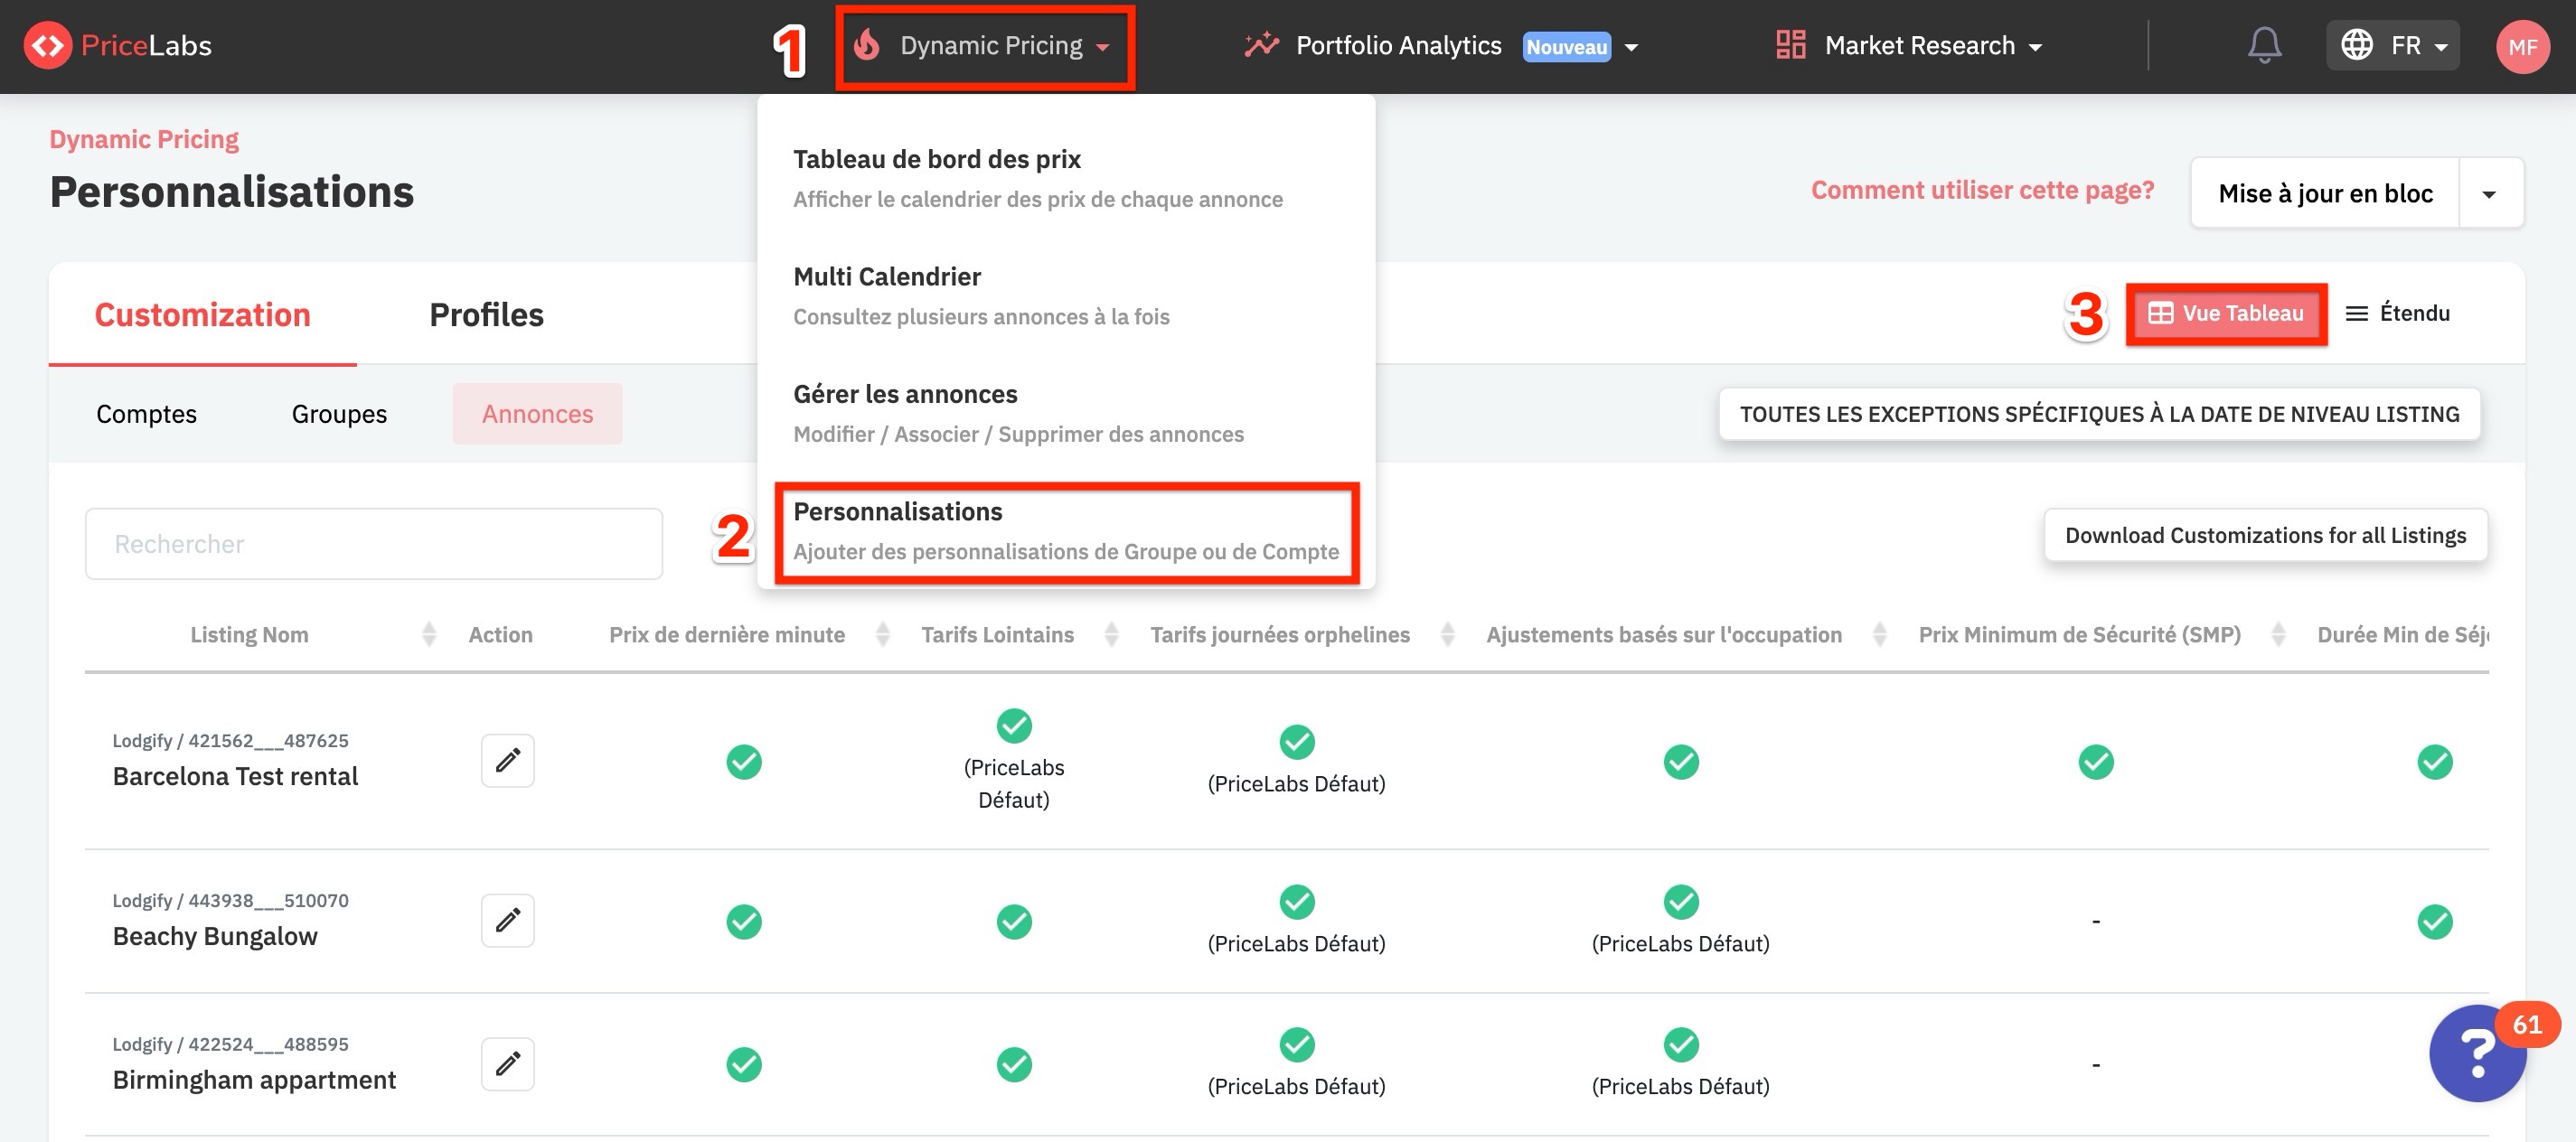Click Lodgify / 443938___510070 text
Image resolution: width=2576 pixels, height=1142 pixels.
(230, 900)
